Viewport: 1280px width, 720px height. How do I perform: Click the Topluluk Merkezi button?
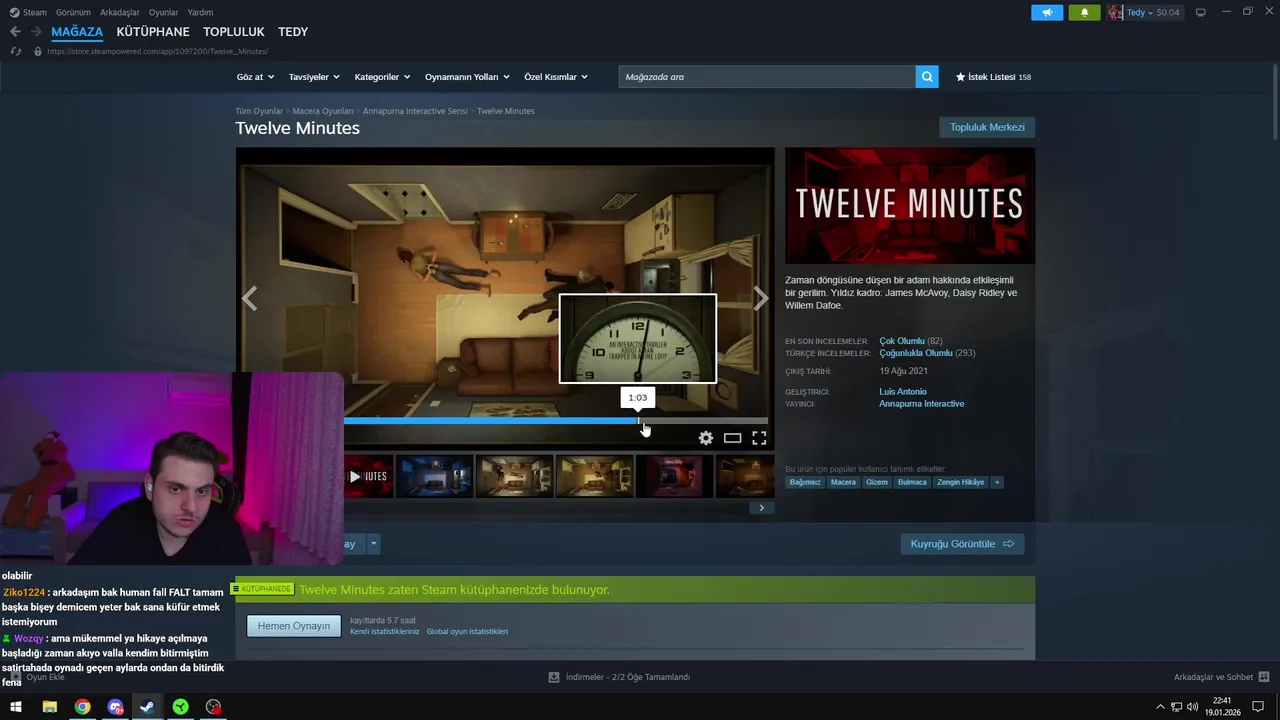tap(987, 127)
